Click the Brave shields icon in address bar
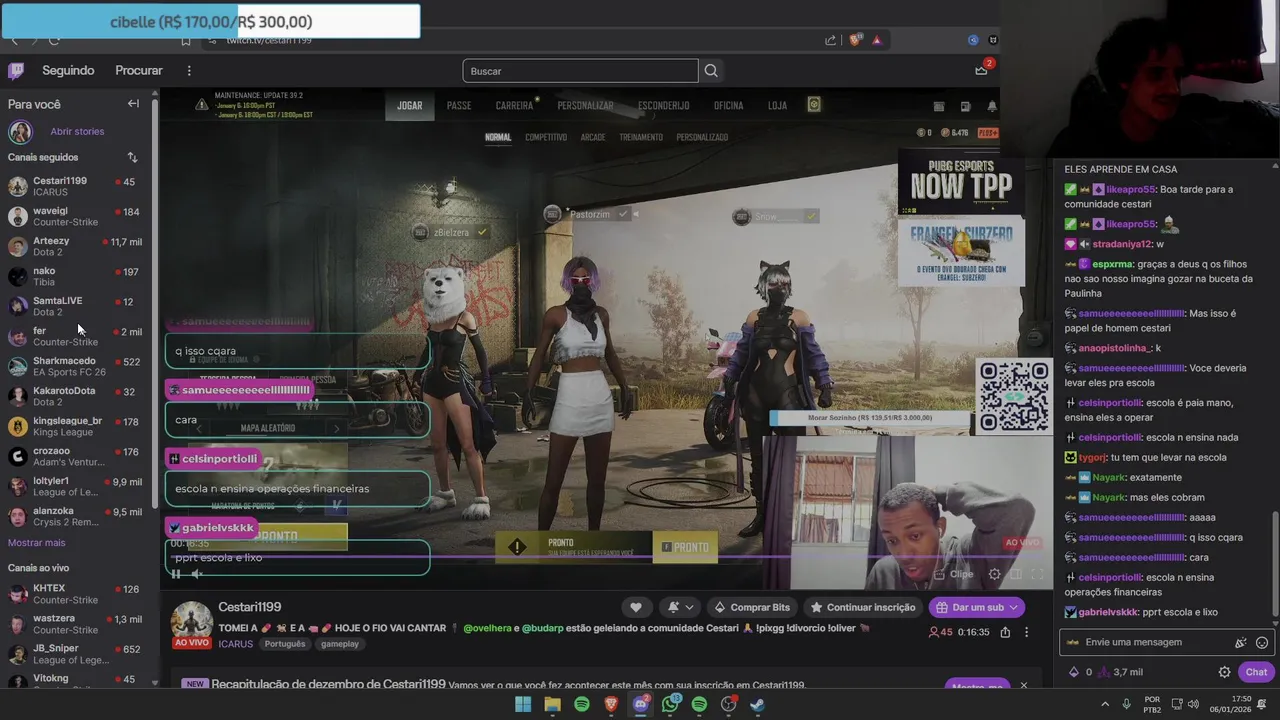This screenshot has width=1280, height=720. [855, 40]
